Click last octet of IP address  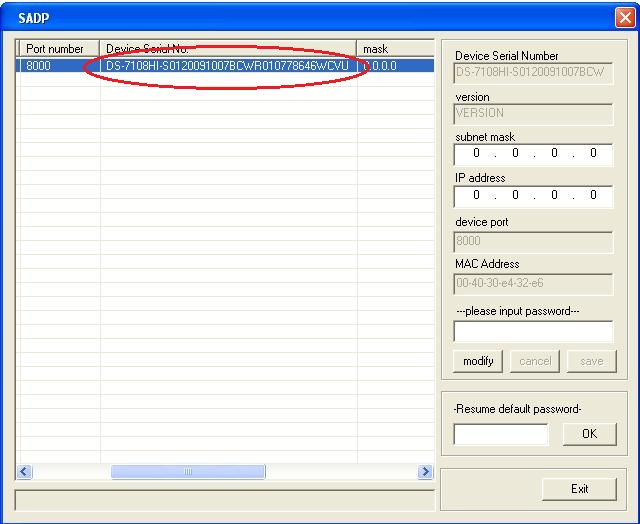tap(593, 195)
